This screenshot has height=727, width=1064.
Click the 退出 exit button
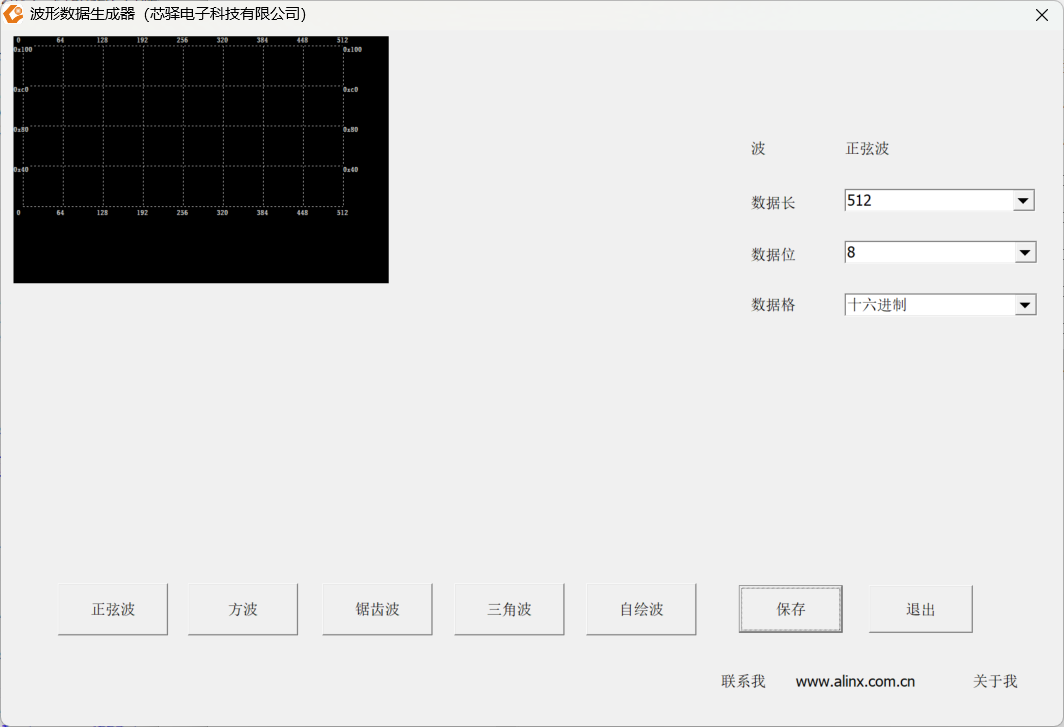[x=921, y=609]
